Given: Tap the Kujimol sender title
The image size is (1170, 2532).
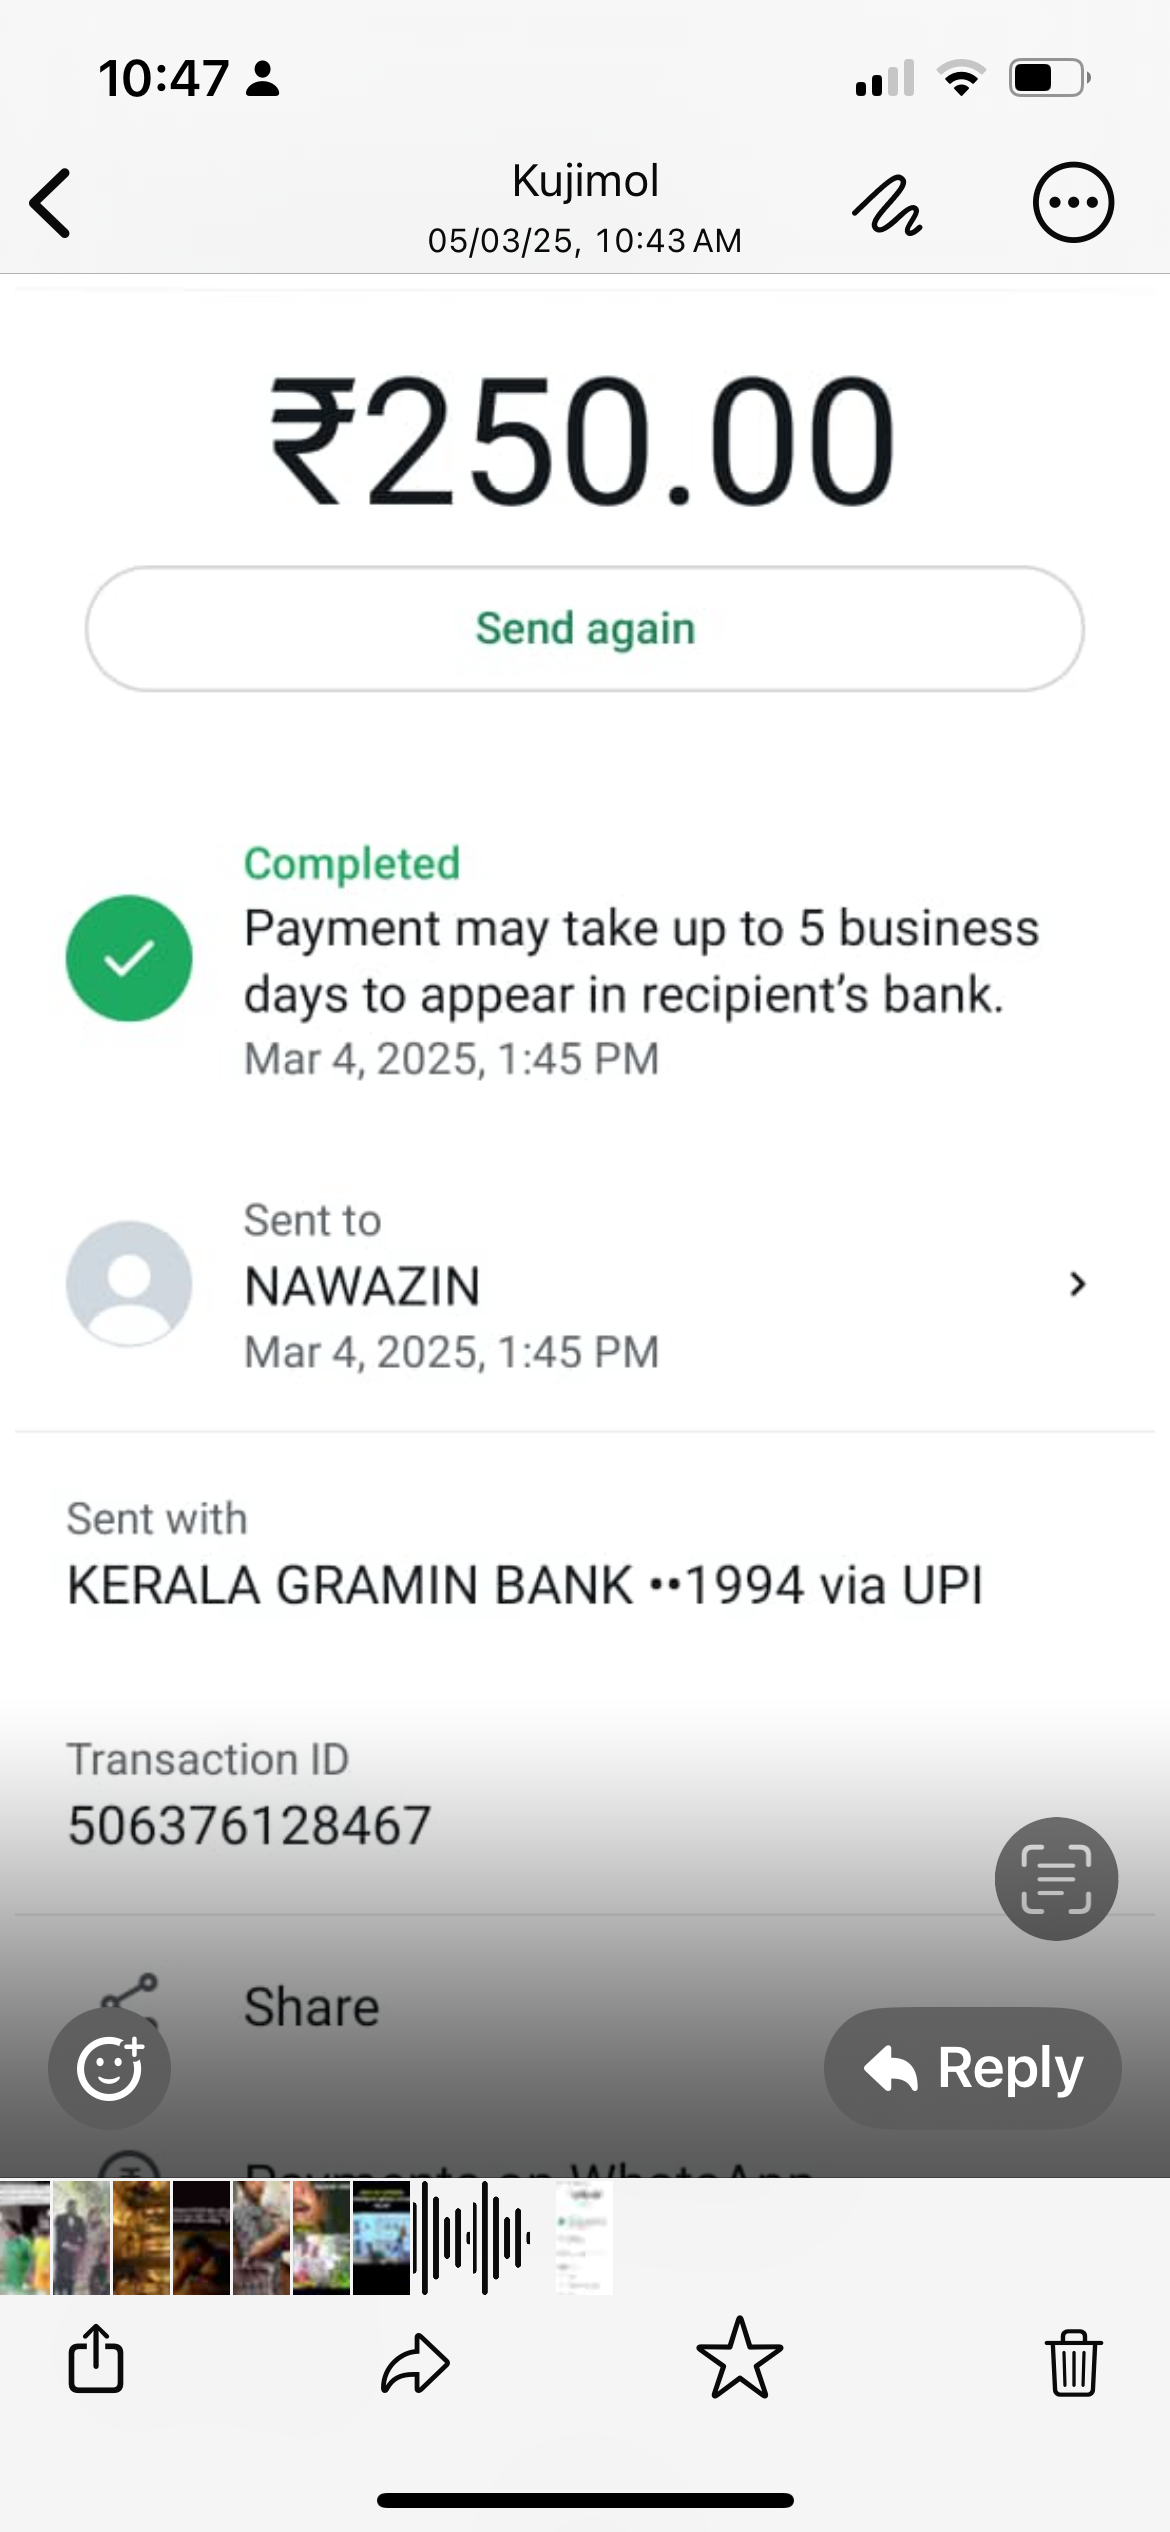Looking at the screenshot, I should pos(585,182).
